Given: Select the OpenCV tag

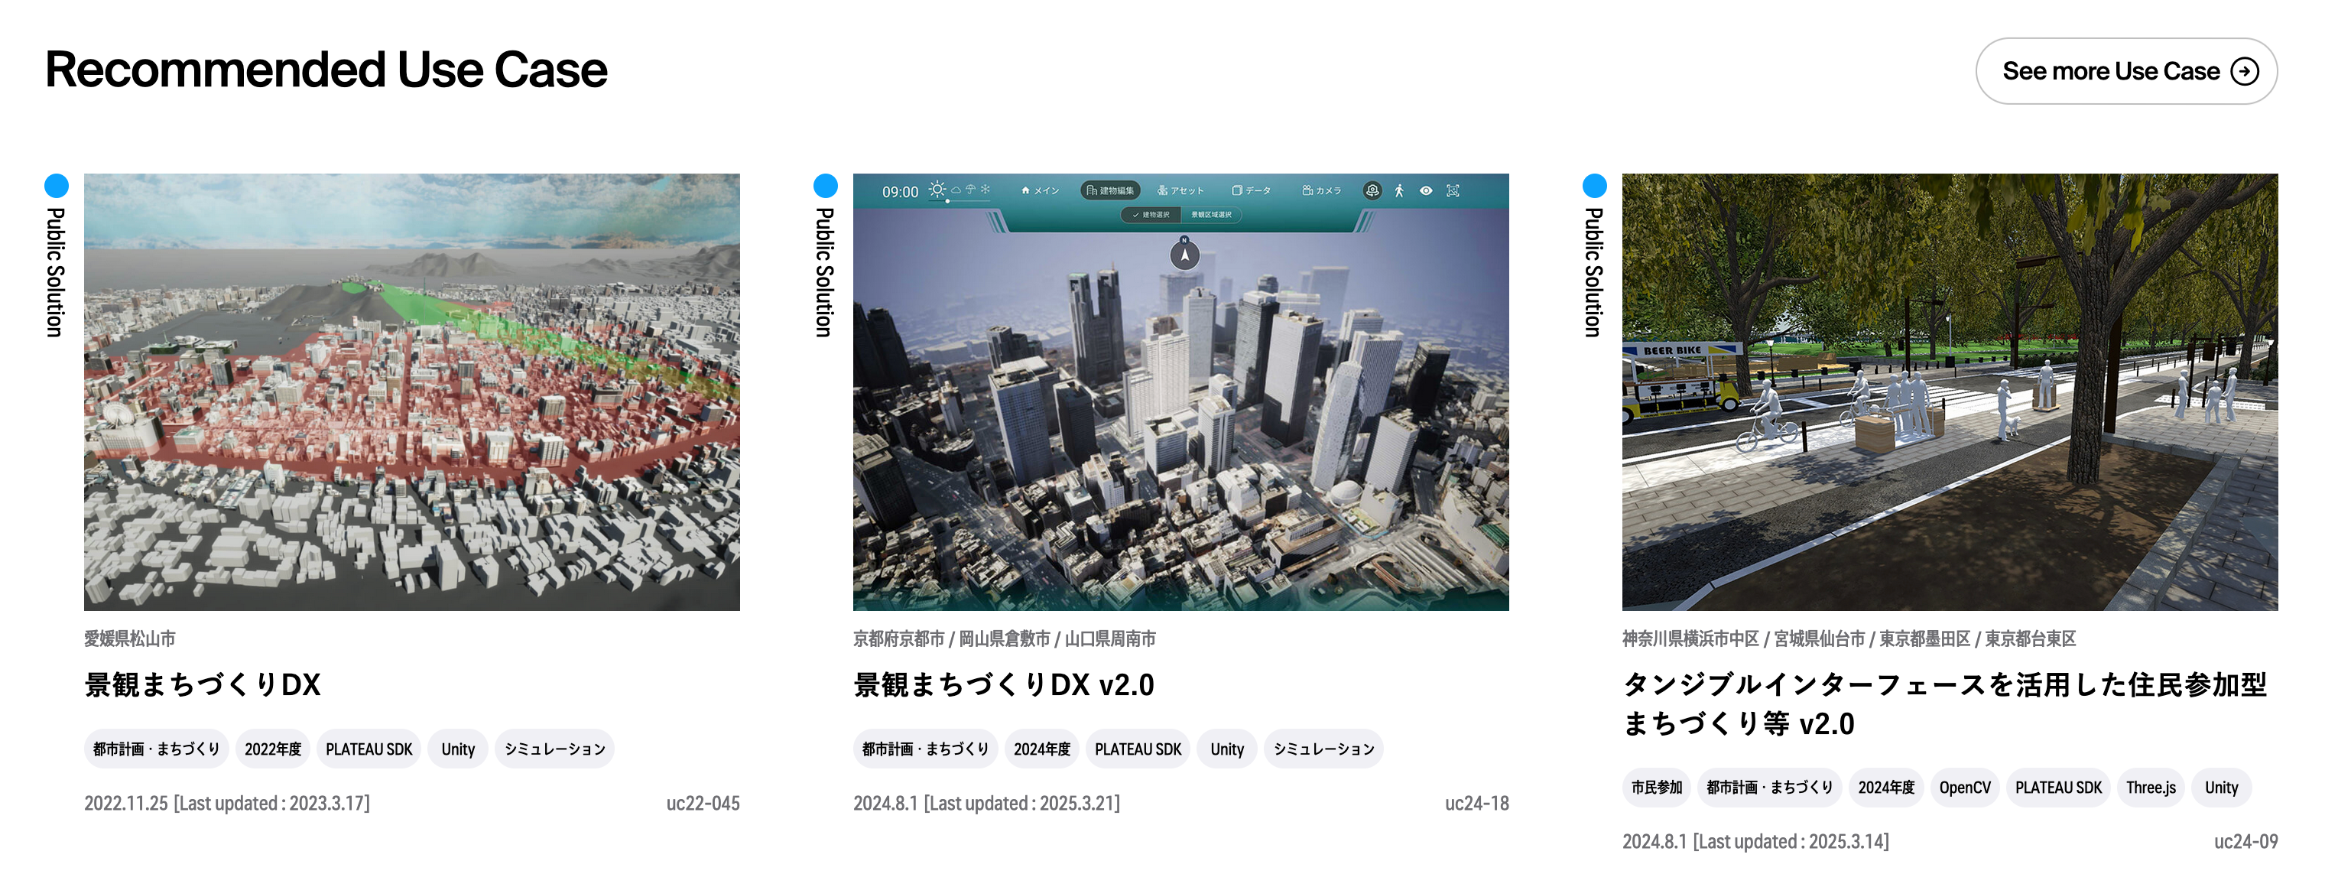Looking at the screenshot, I should click(x=1964, y=788).
